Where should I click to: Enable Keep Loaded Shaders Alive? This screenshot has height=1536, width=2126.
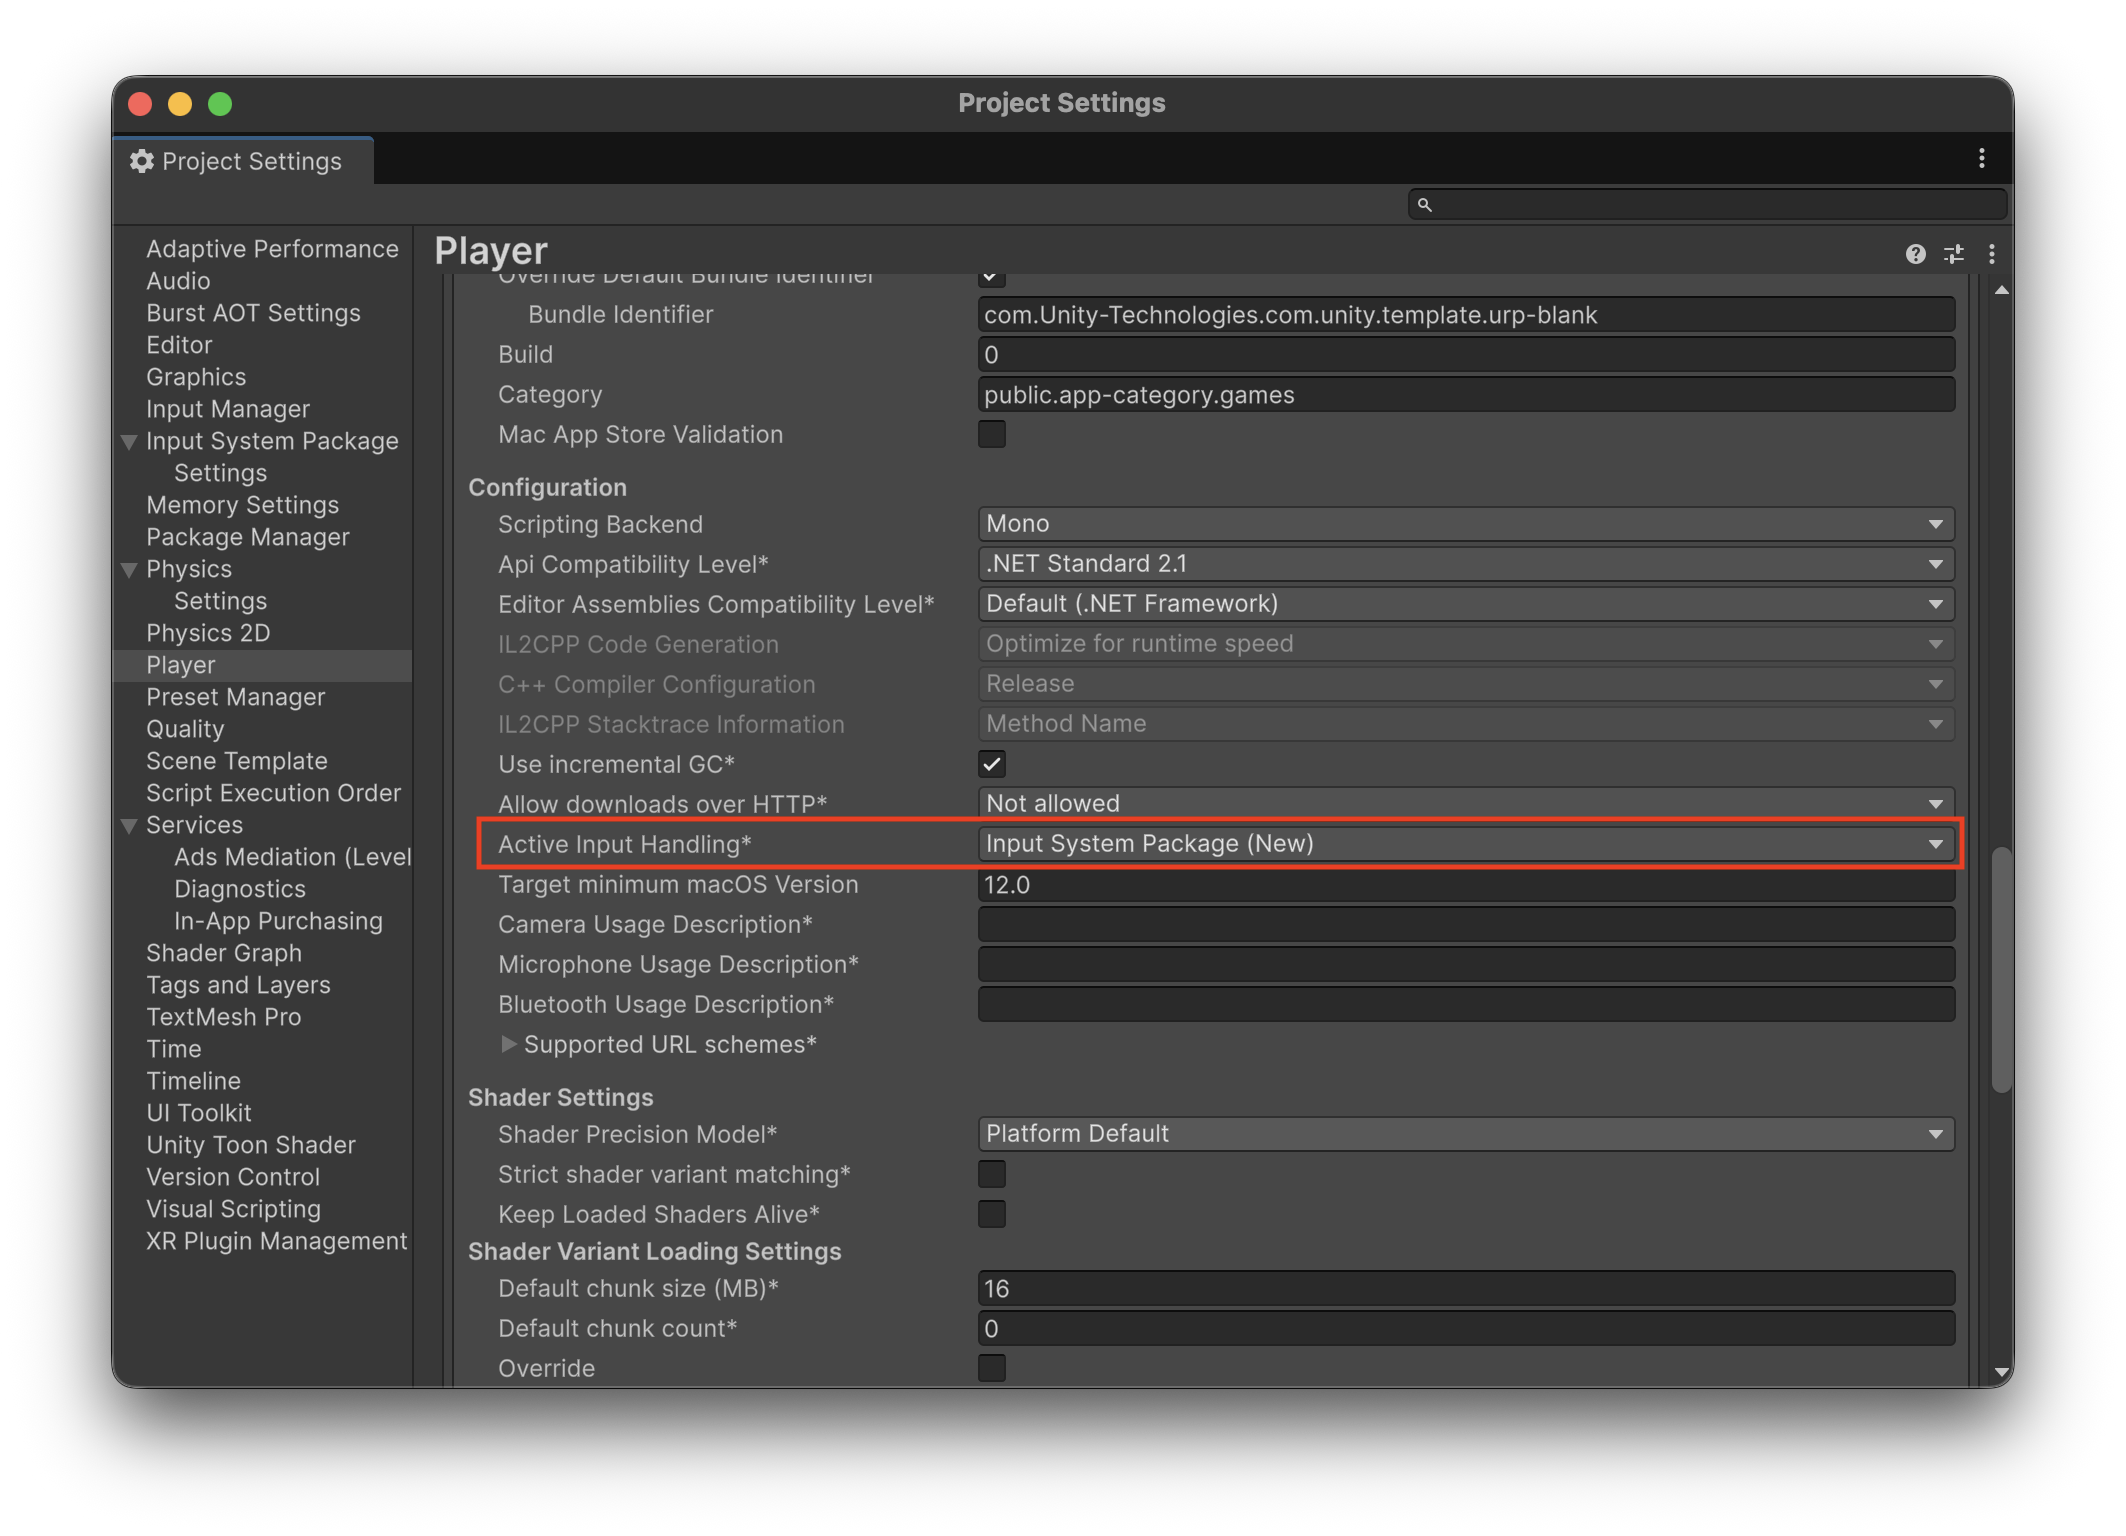click(991, 1214)
